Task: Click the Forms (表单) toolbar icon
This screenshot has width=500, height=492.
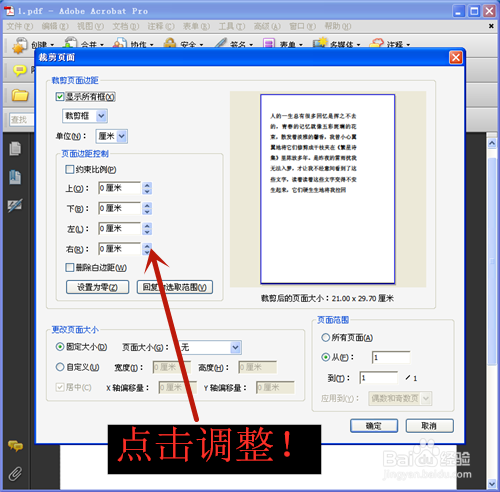Action: pyautogui.click(x=269, y=43)
